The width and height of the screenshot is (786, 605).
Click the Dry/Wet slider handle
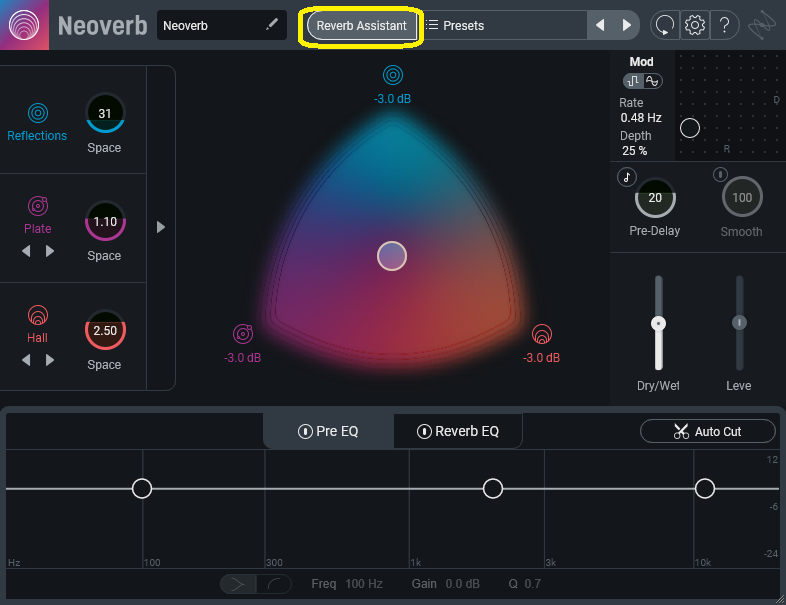click(x=658, y=324)
